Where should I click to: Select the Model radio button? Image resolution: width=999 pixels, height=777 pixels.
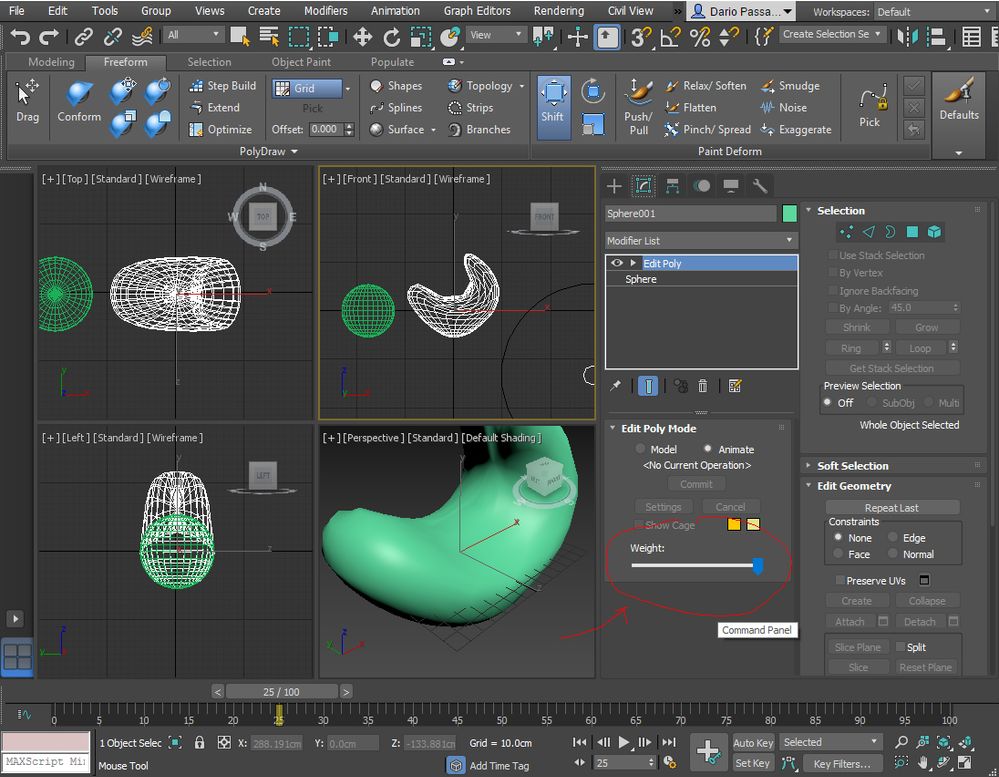(x=640, y=449)
